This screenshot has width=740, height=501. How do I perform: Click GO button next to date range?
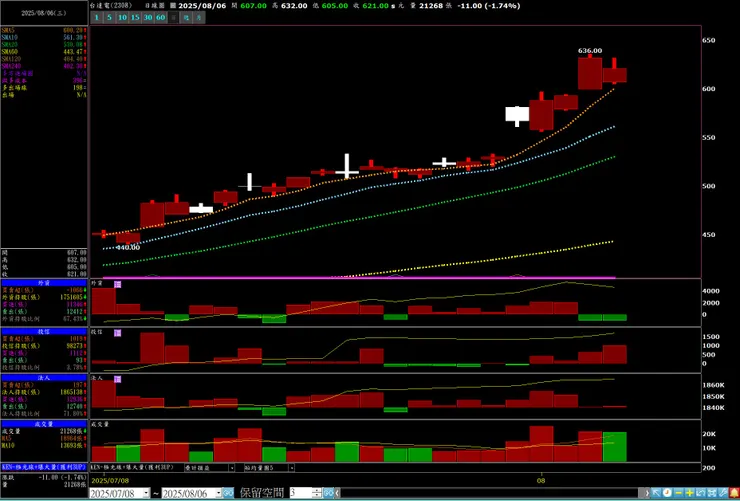pyautogui.click(x=228, y=493)
